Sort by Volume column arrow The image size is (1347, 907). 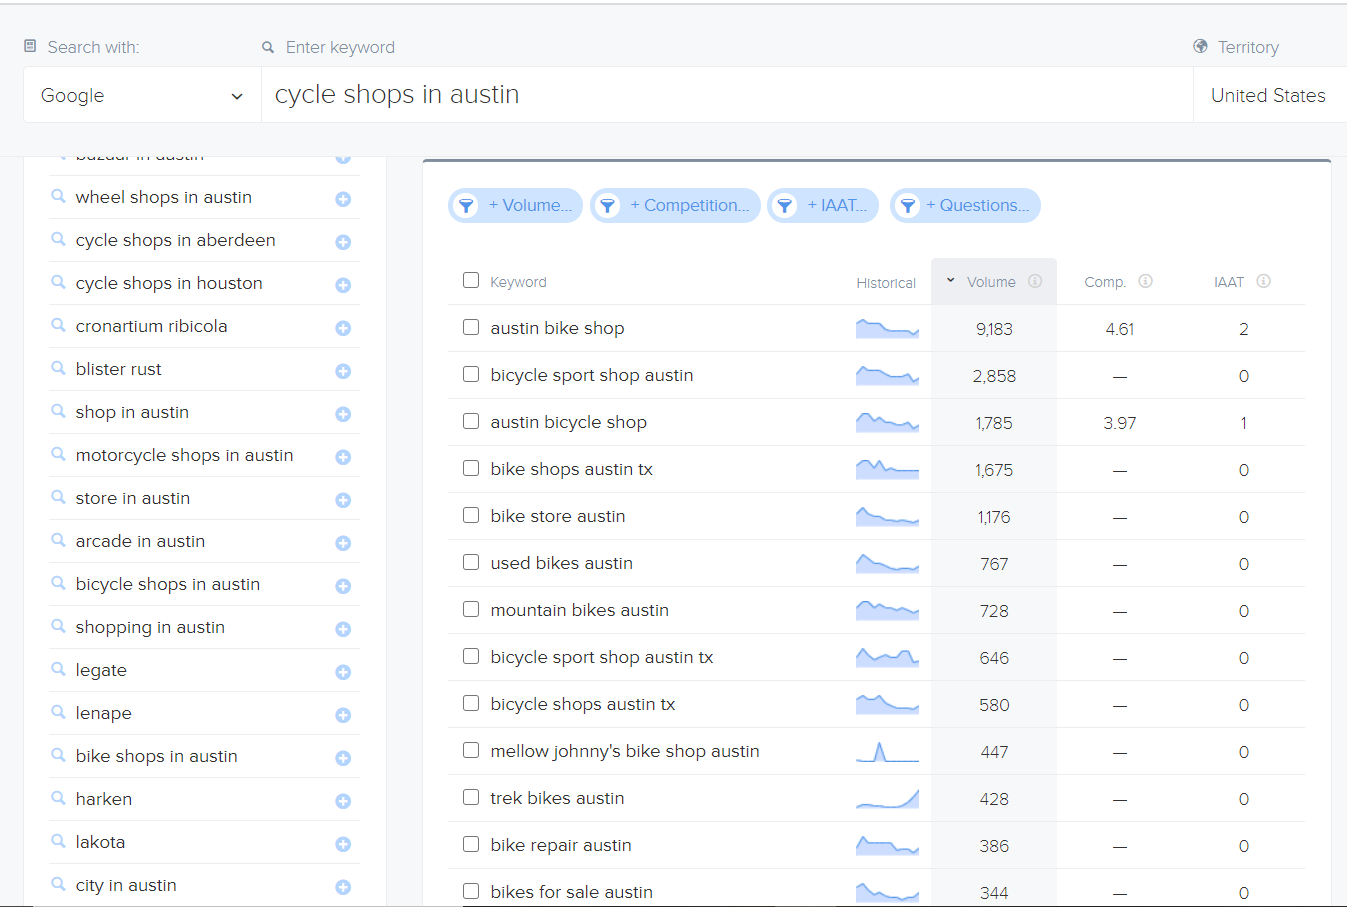click(951, 281)
